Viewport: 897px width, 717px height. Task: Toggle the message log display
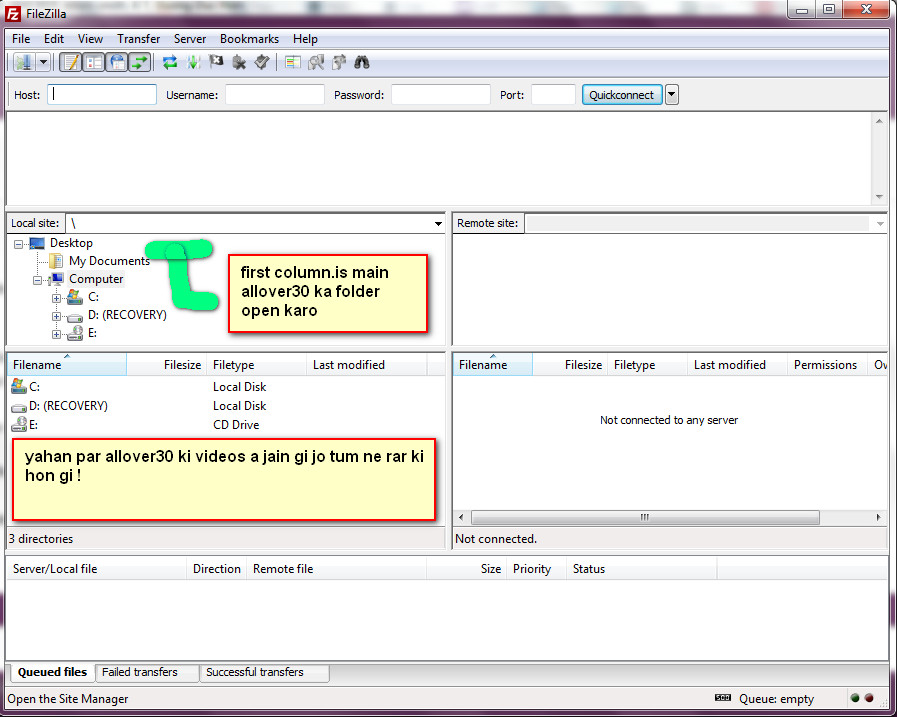71,62
